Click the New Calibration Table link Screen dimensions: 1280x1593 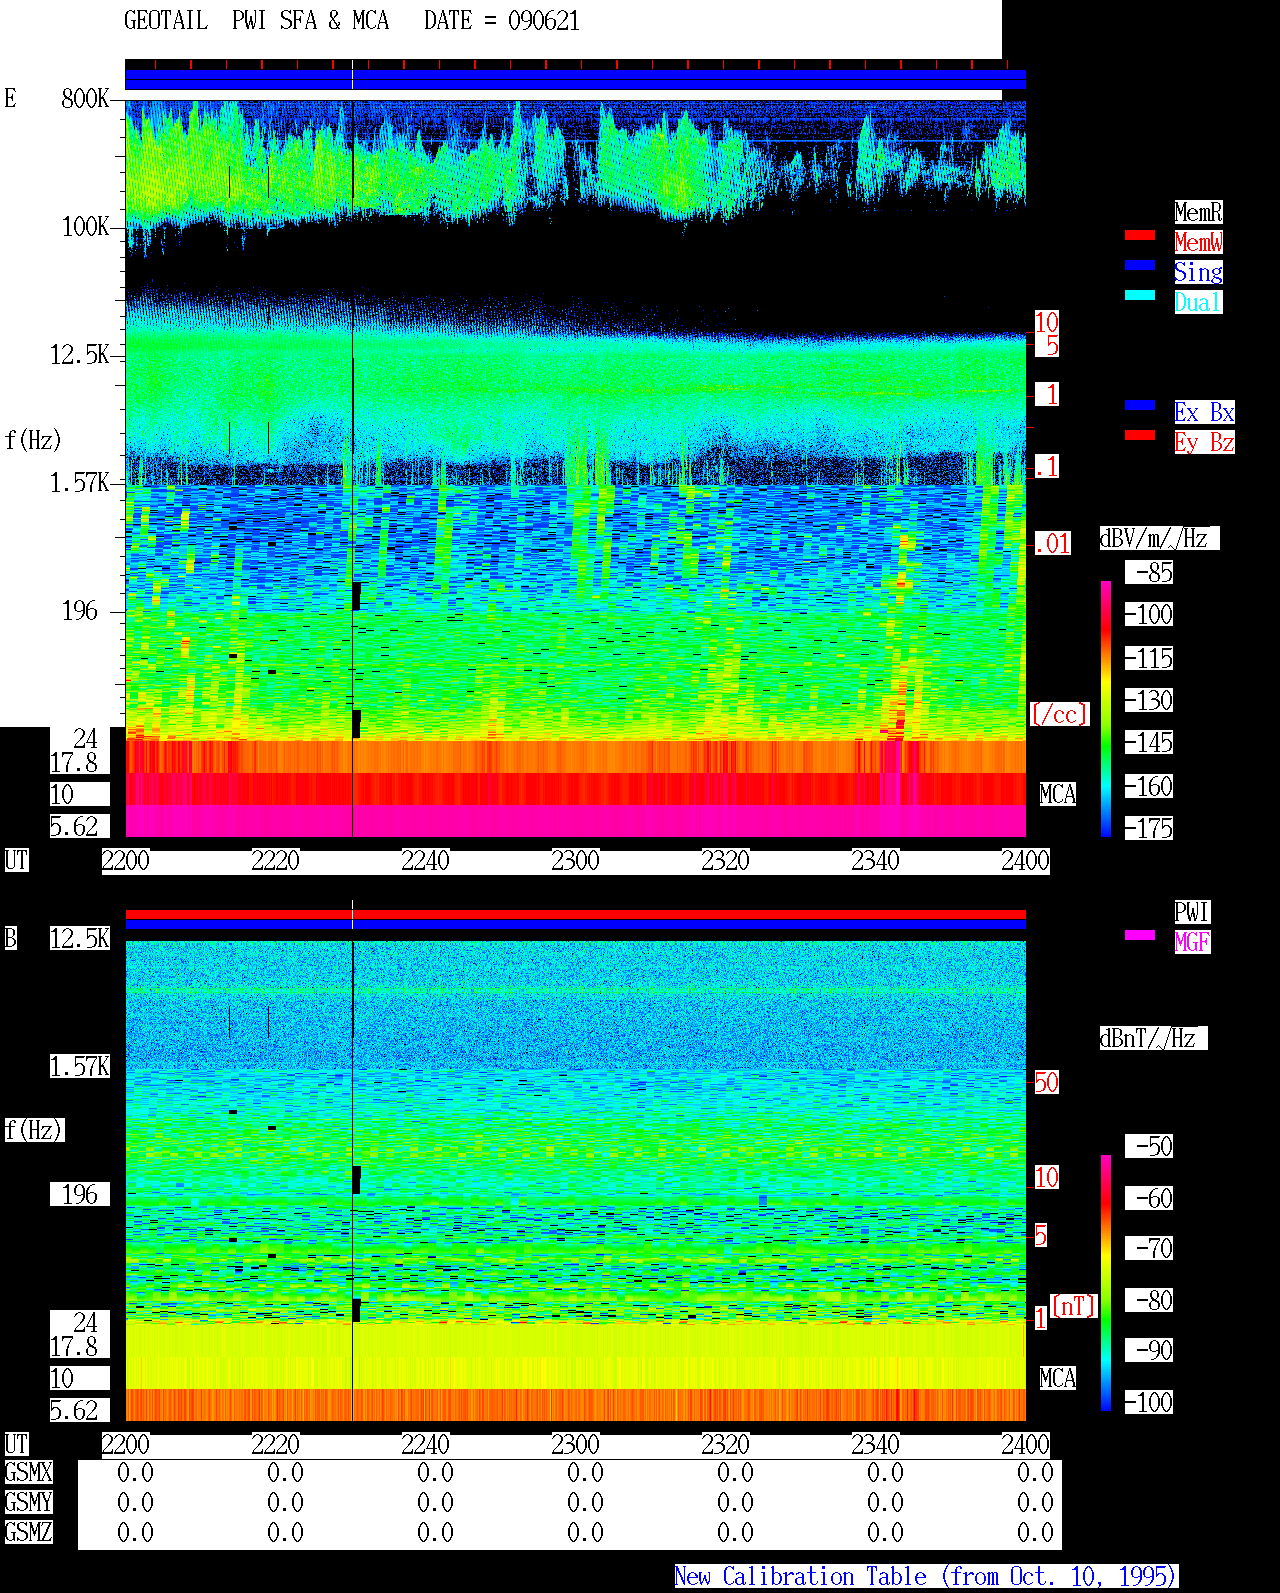pos(926,1577)
